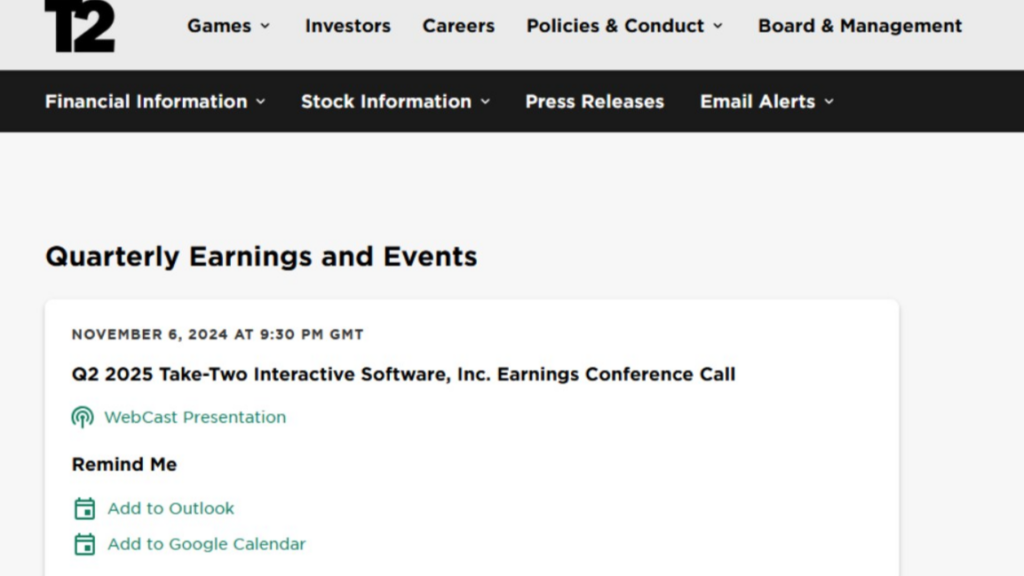The height and width of the screenshot is (576, 1024).
Task: Click the T2 Take-Two logo
Action: click(x=79, y=26)
